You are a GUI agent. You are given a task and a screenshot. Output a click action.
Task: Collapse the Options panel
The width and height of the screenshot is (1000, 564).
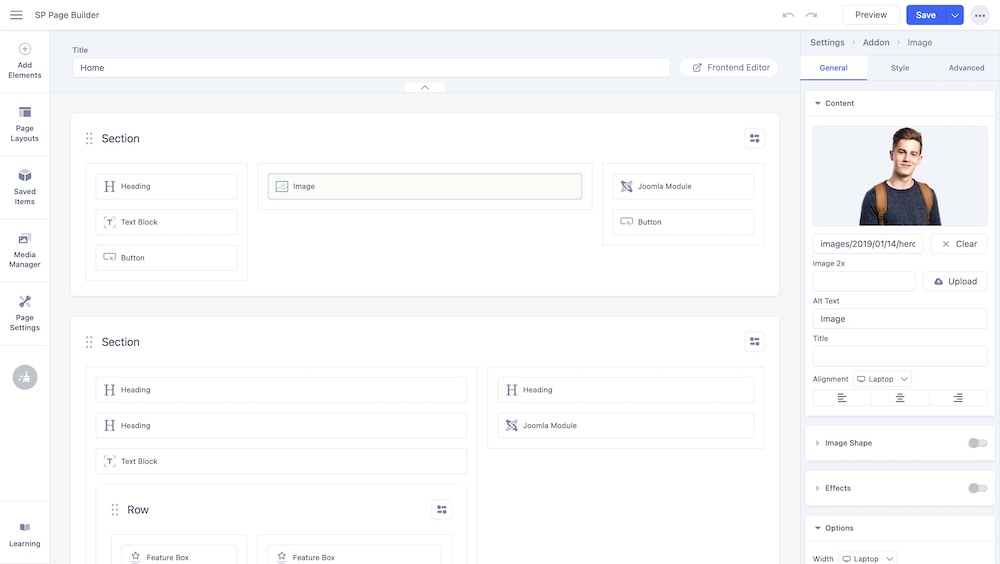(x=818, y=528)
